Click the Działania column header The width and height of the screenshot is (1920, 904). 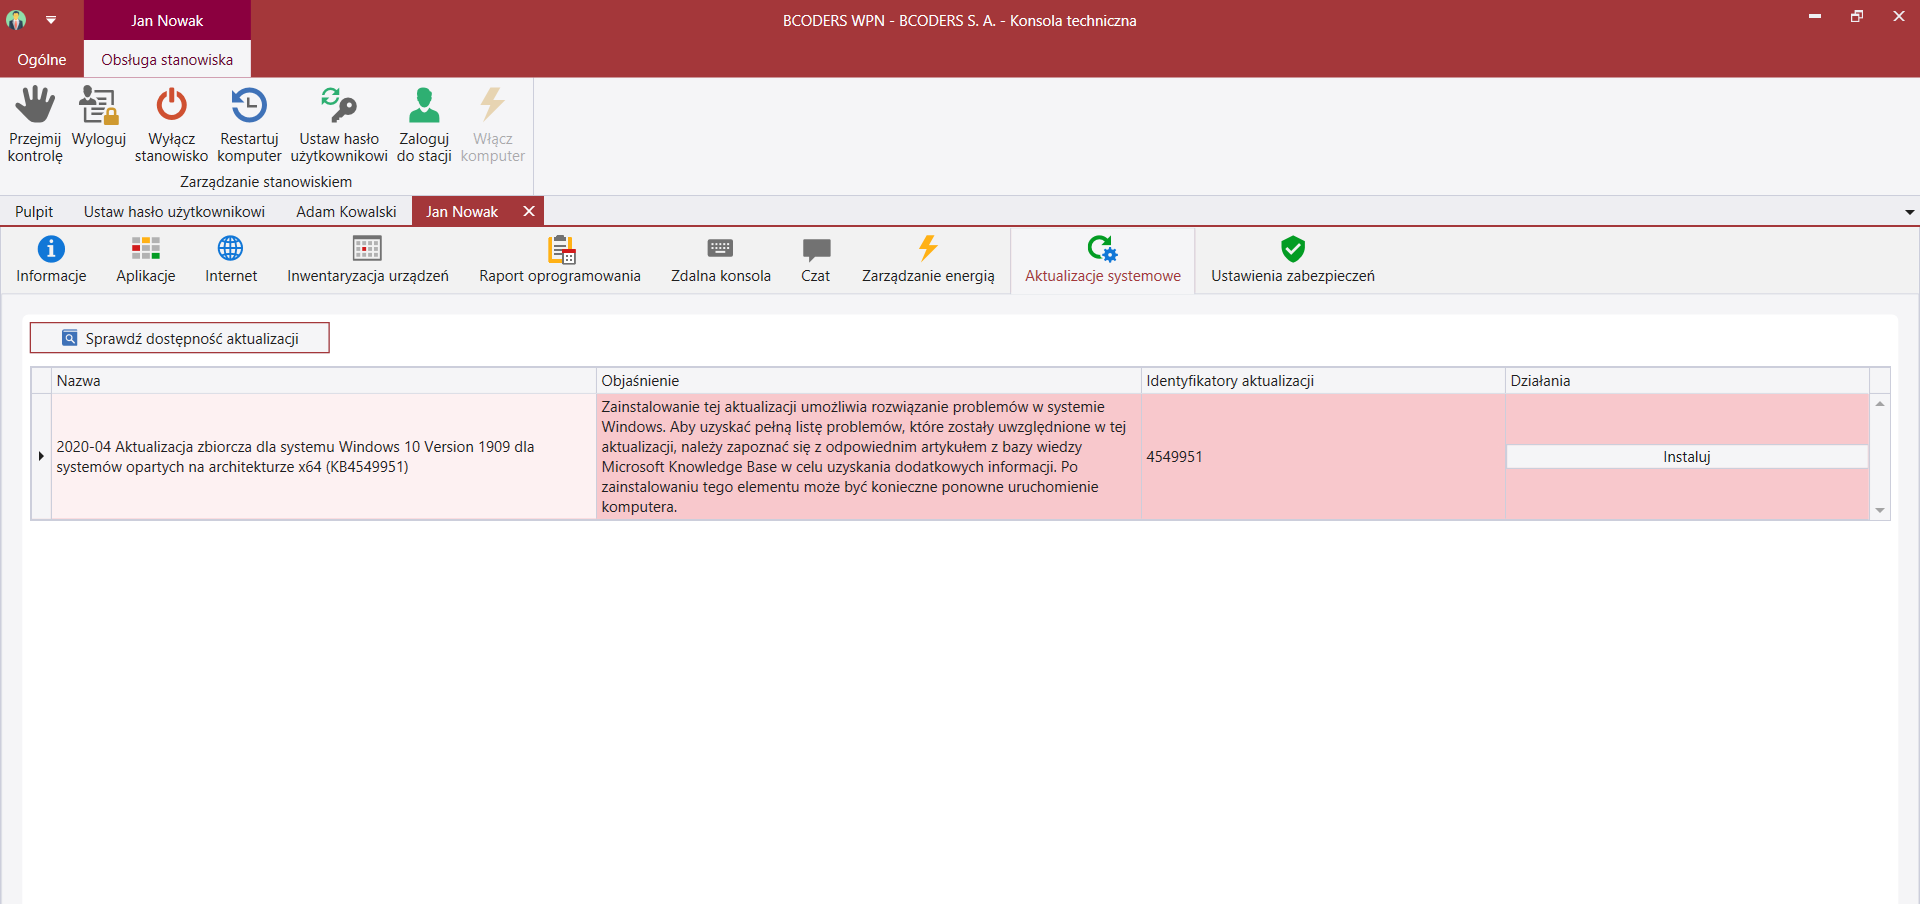pos(1687,381)
